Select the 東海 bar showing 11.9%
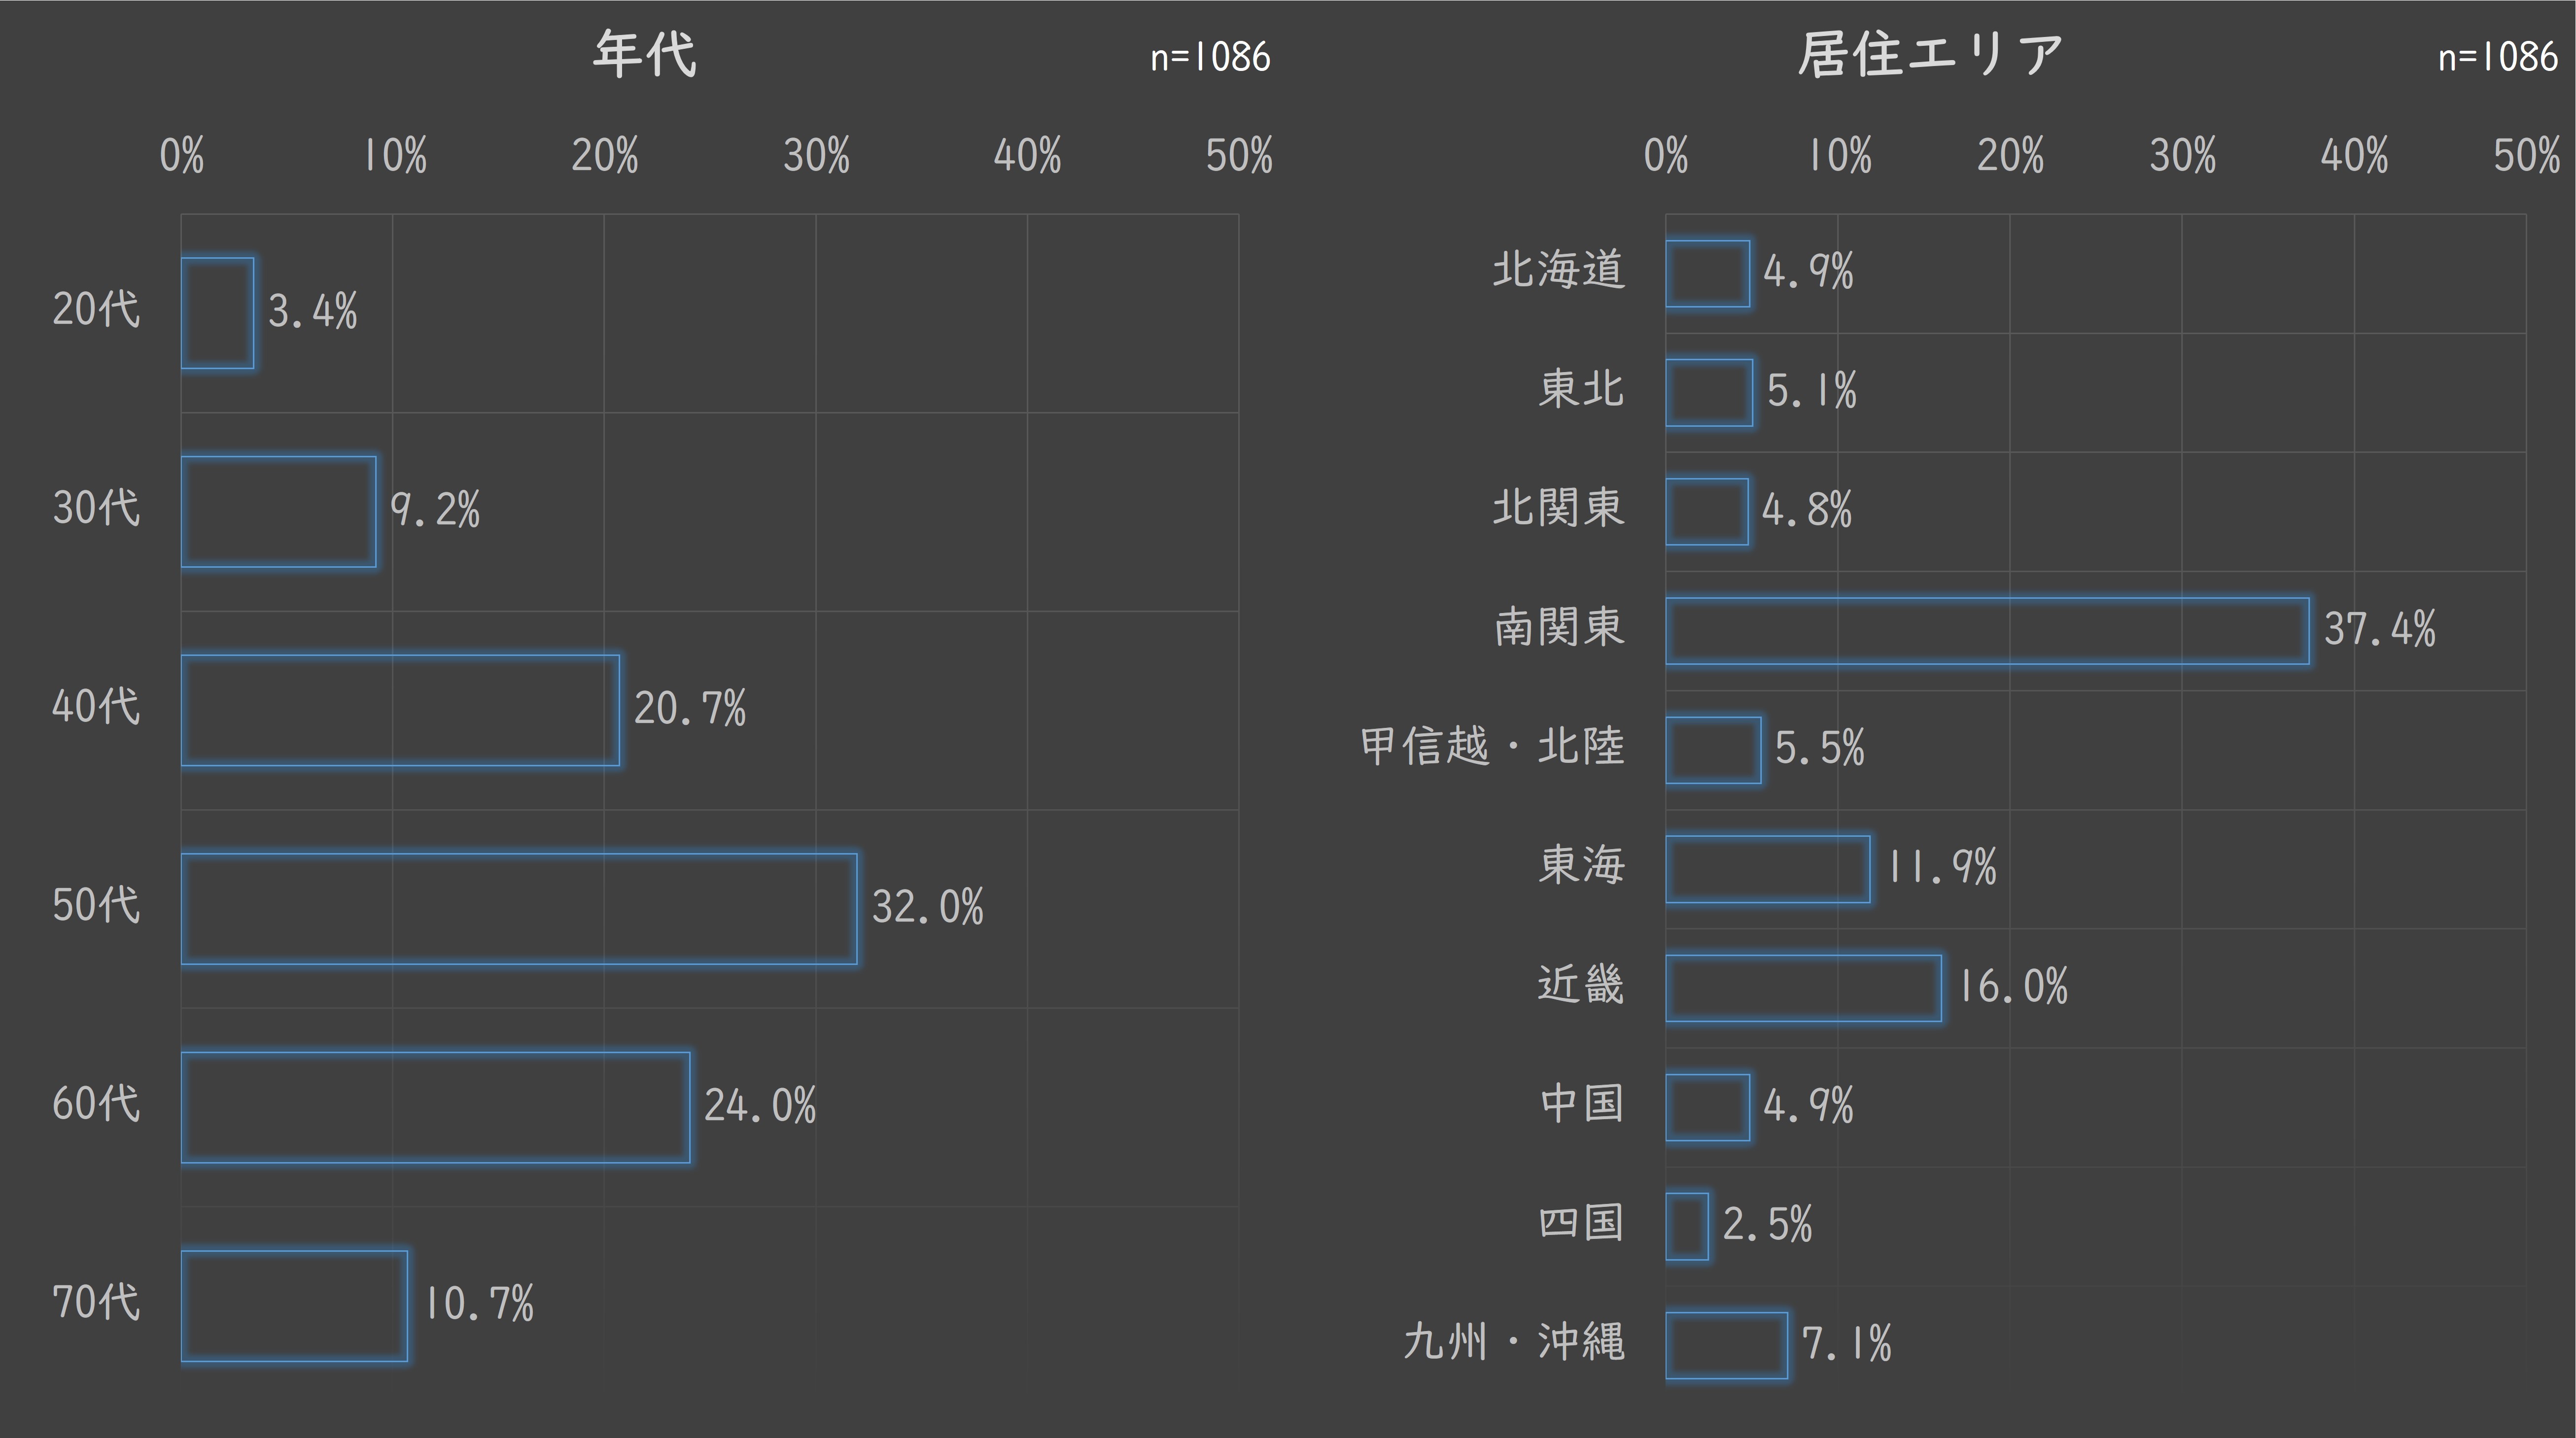2576x1438 pixels. [1768, 869]
